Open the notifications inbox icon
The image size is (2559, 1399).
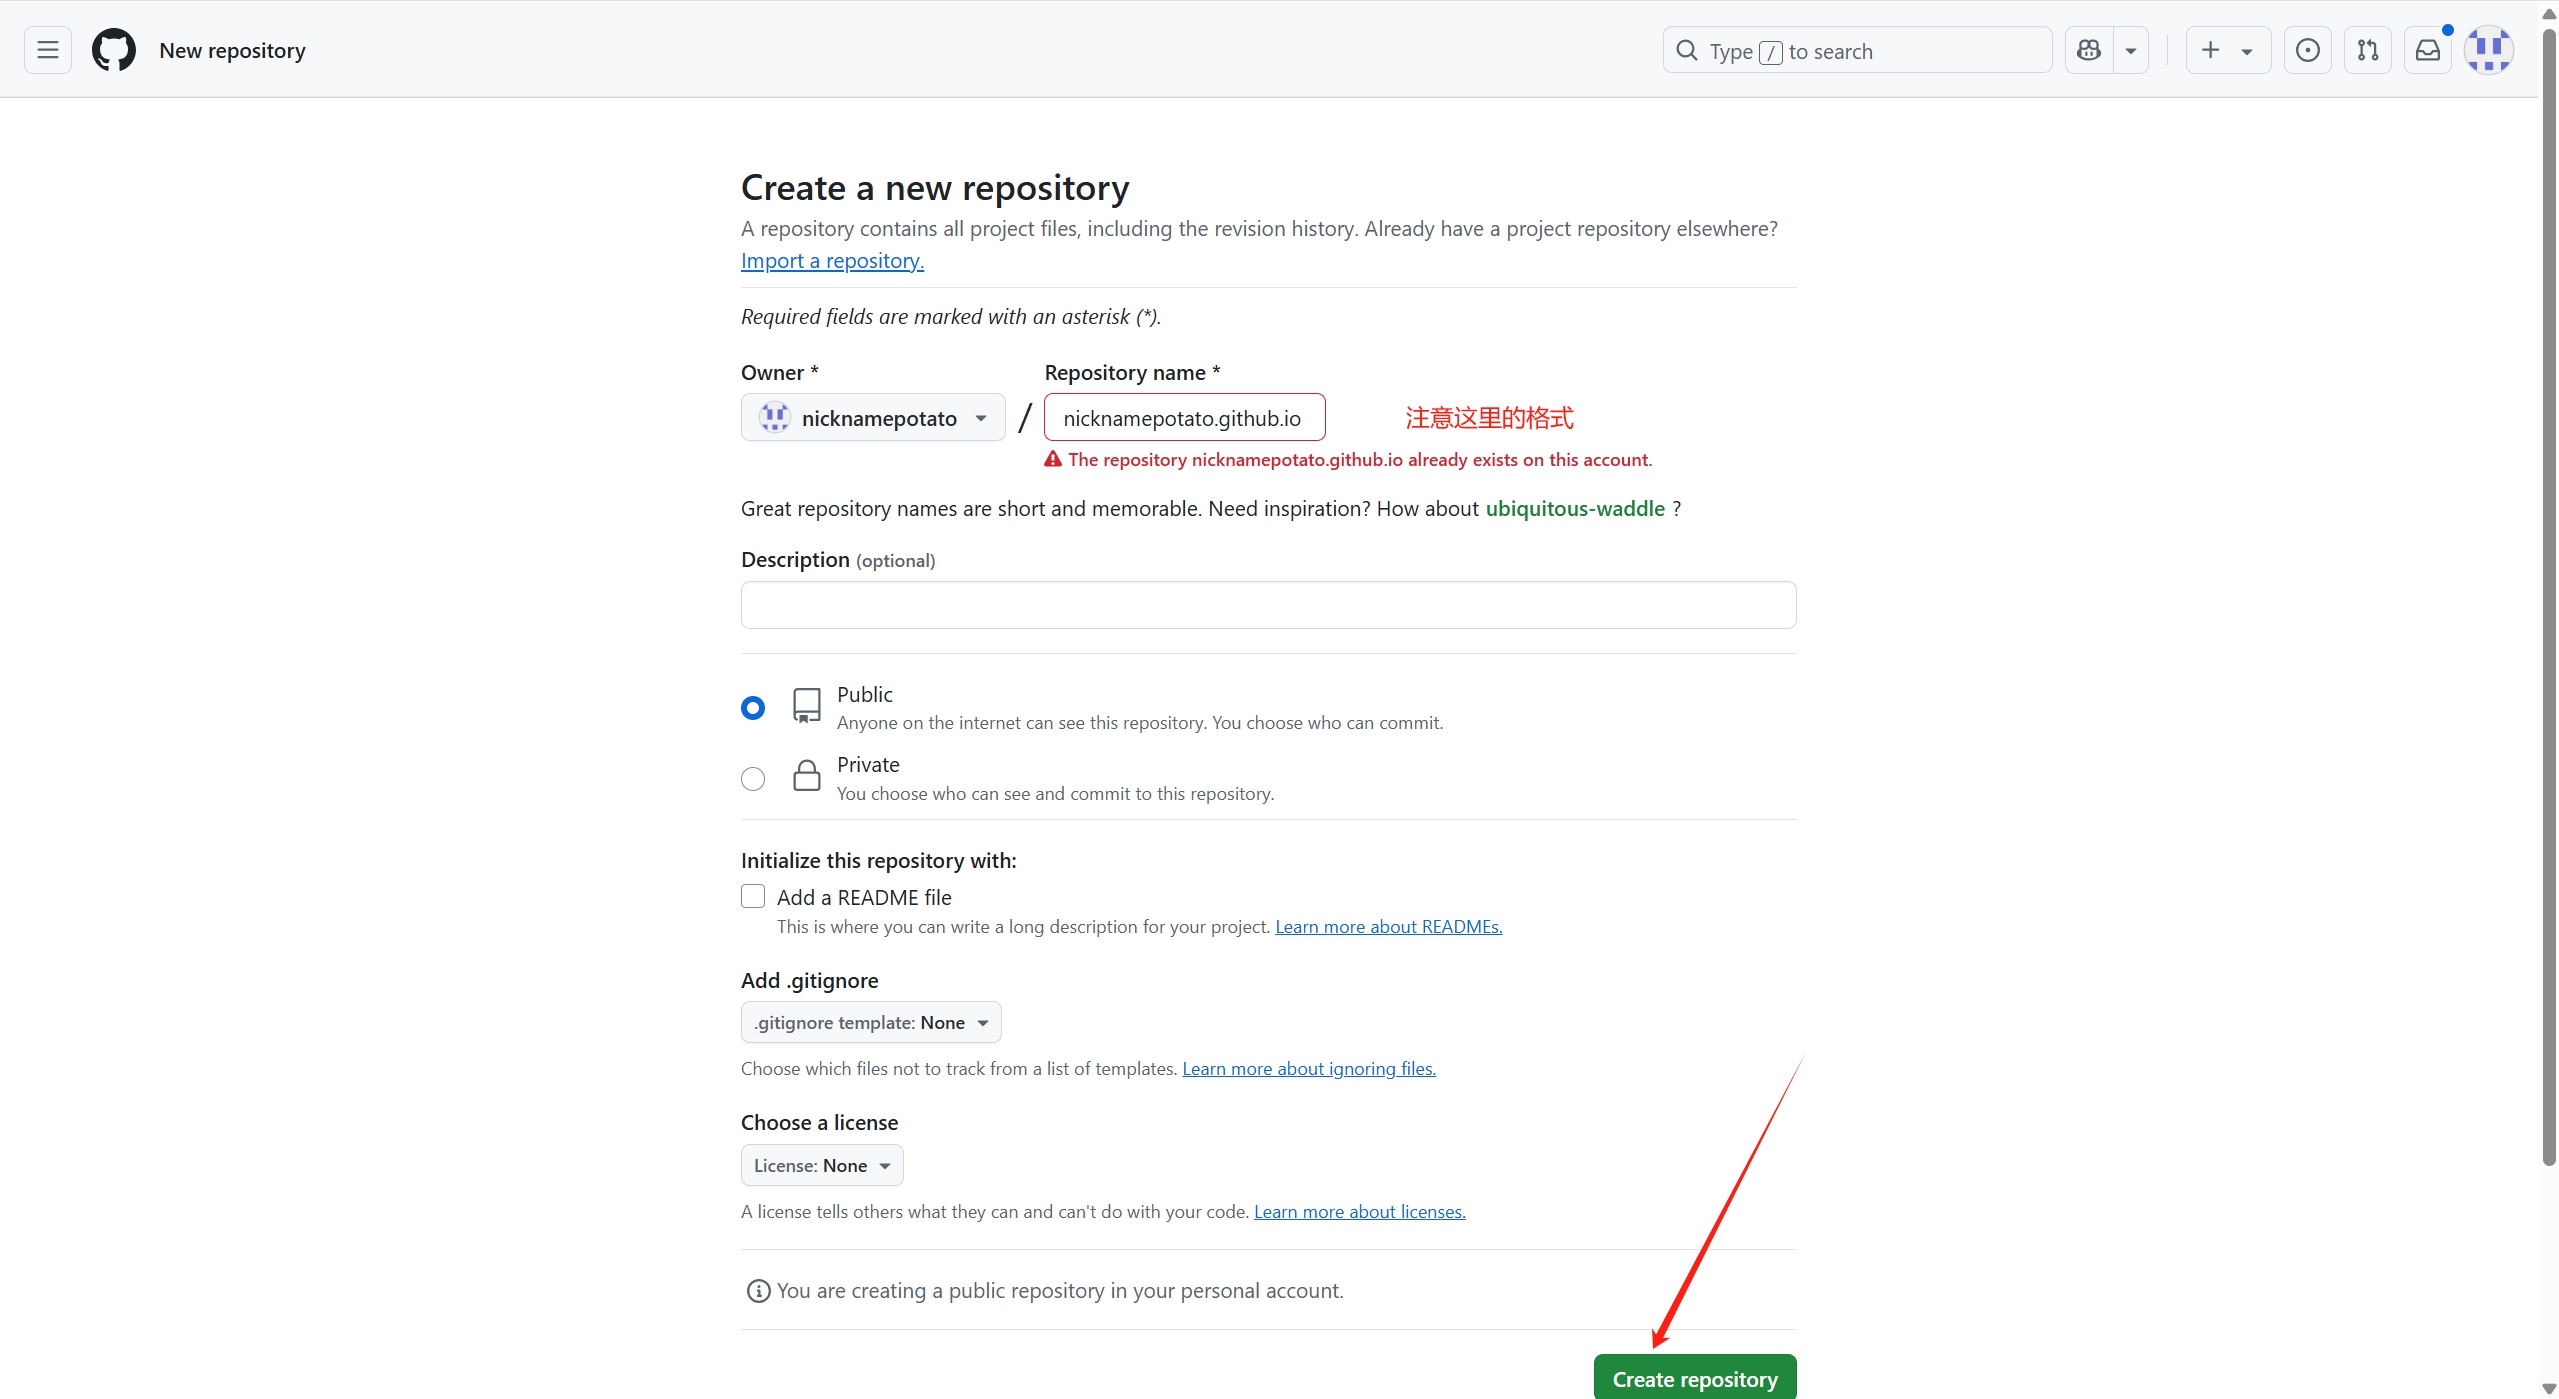point(2428,50)
